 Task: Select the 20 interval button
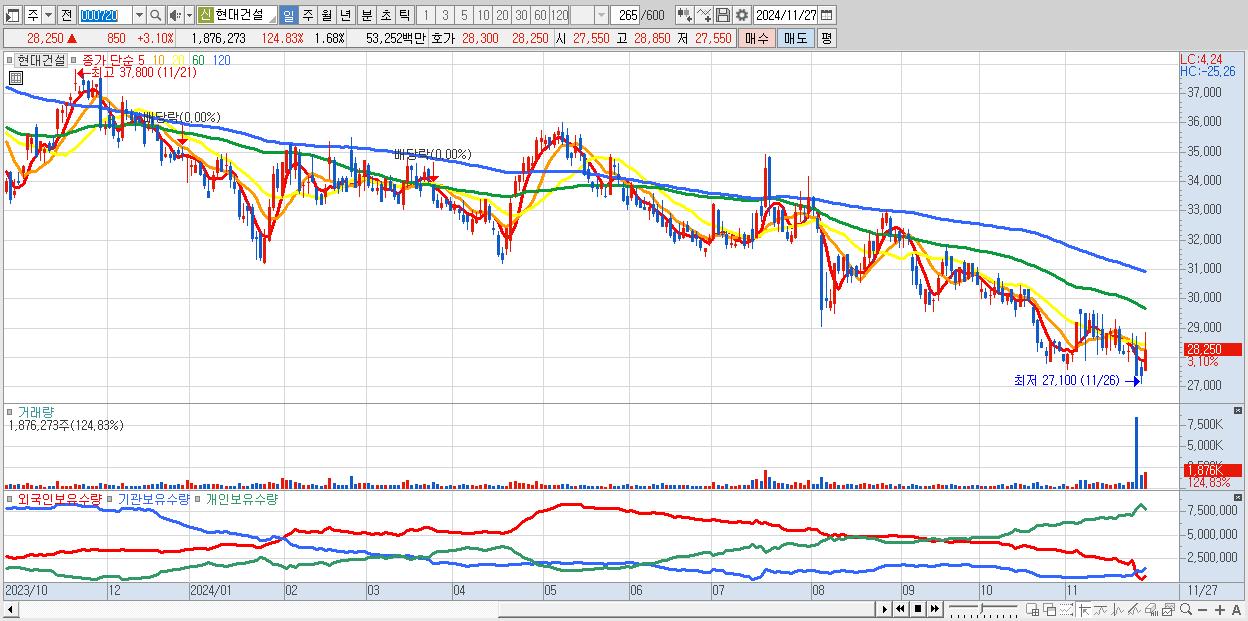pos(502,15)
